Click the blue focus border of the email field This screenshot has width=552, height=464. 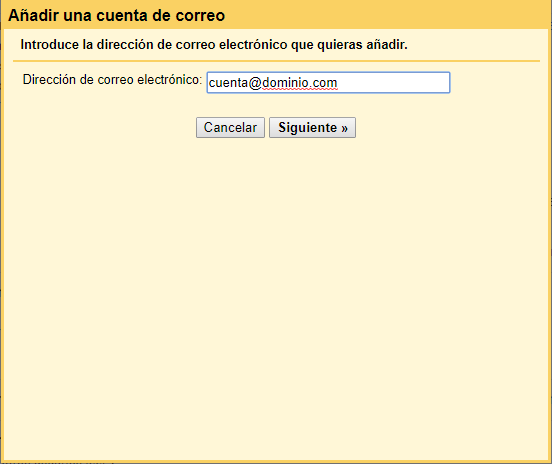(x=328, y=73)
